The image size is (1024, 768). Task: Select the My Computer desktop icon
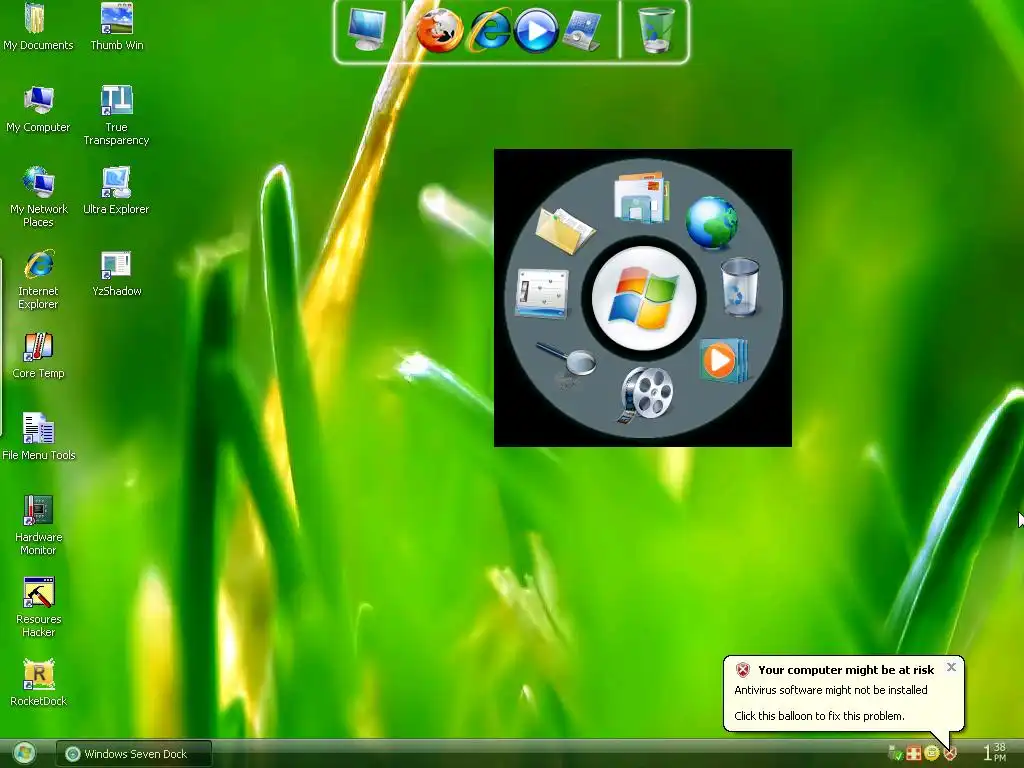38,110
